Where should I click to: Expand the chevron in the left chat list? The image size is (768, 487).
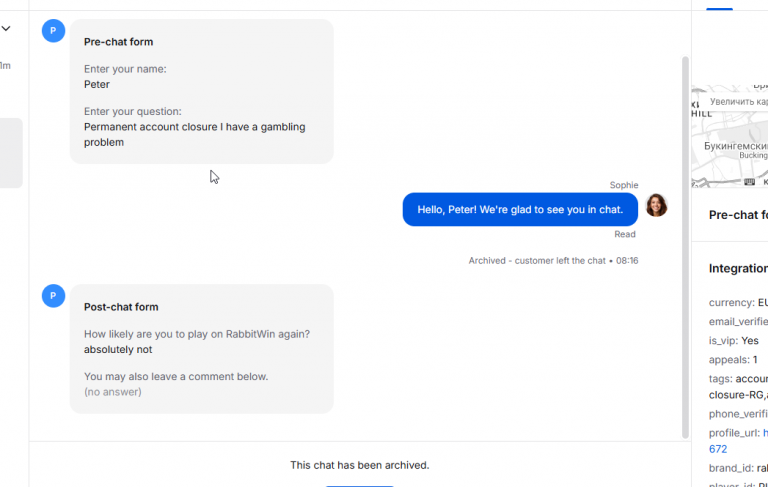[x=6, y=28]
